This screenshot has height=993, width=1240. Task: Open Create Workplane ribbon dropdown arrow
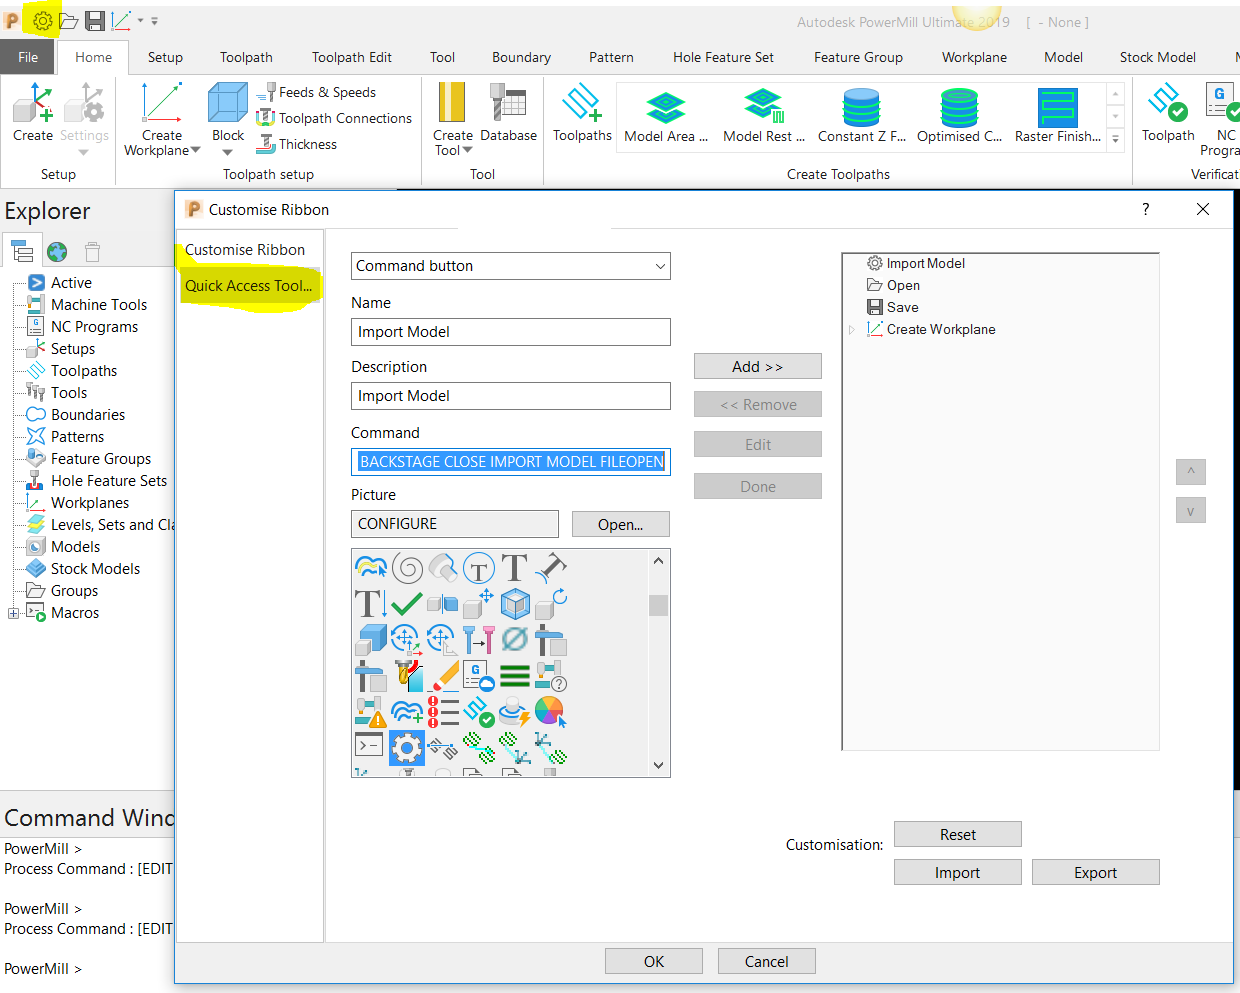(x=195, y=151)
